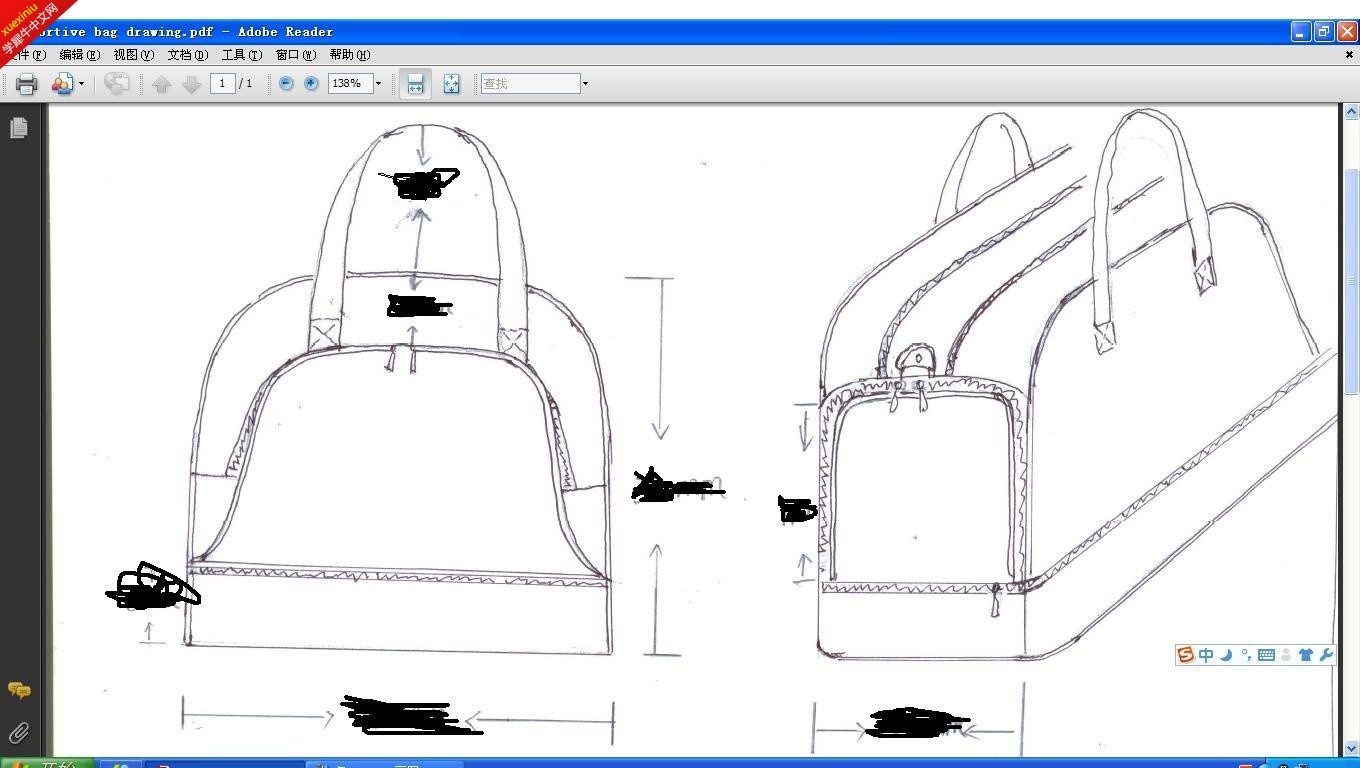Screen dimensions: 1360x768
Task: Open the find options dropdown arrow
Action: [585, 84]
